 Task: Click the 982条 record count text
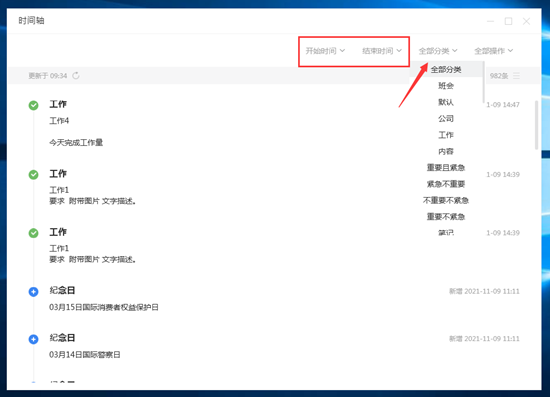(499, 76)
